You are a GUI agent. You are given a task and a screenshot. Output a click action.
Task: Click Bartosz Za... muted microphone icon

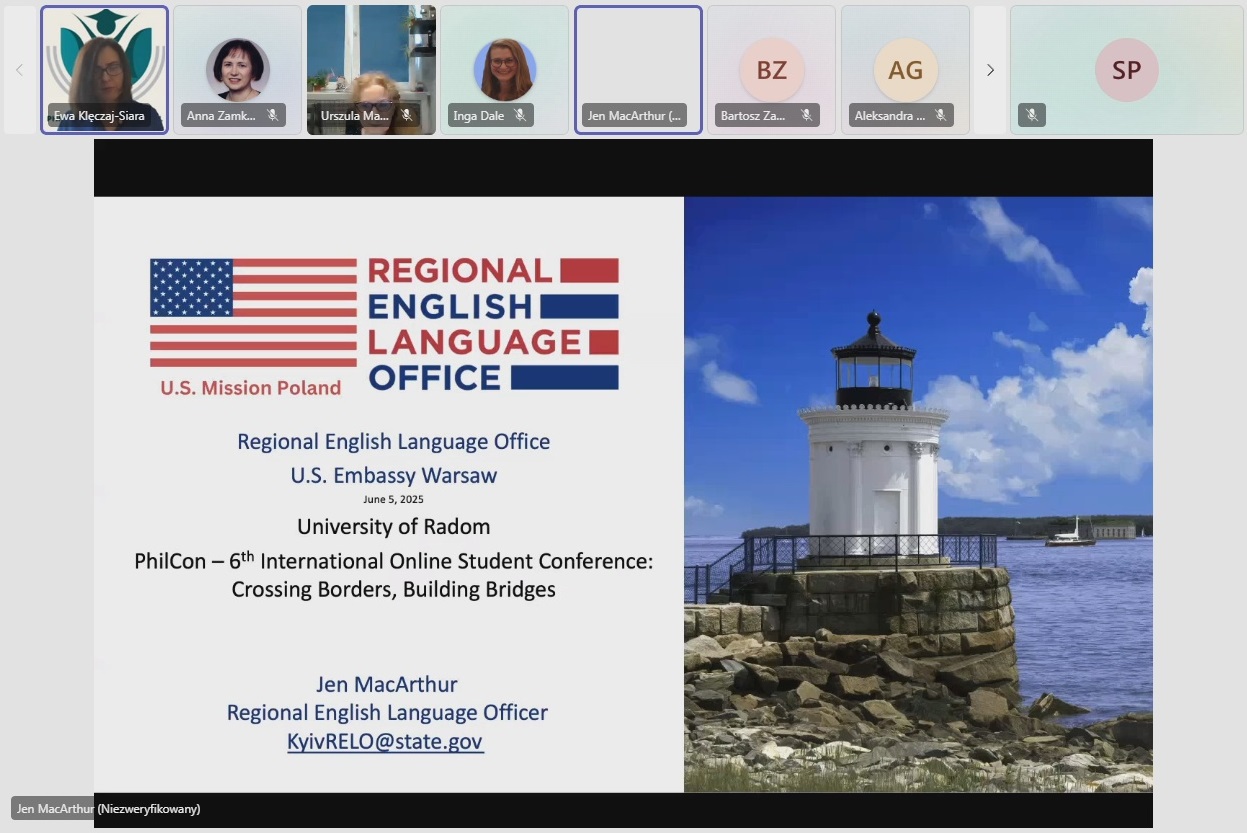806,116
